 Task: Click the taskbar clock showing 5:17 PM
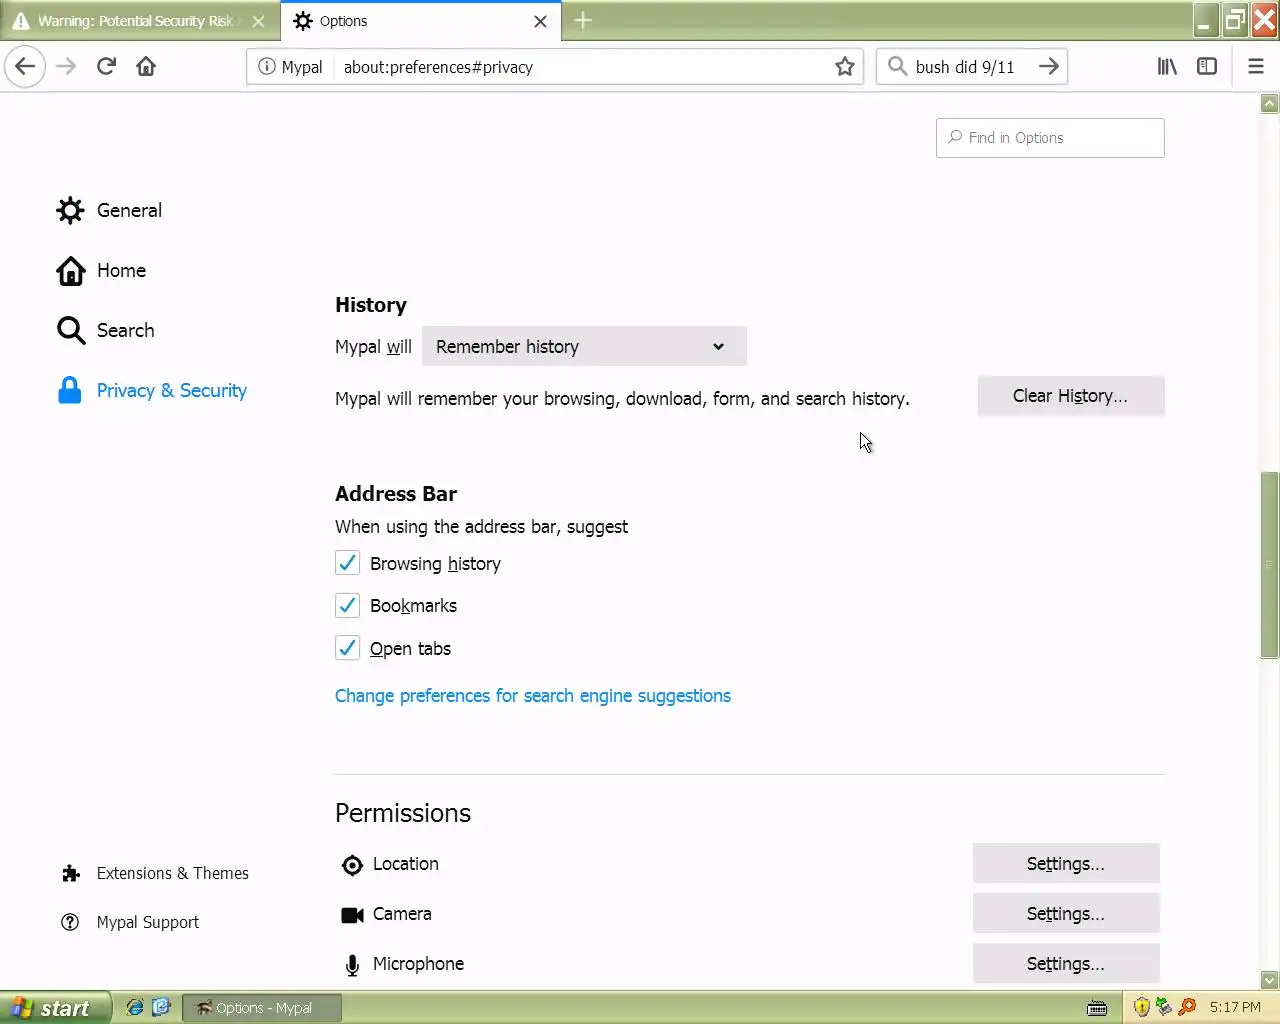(x=1235, y=1008)
